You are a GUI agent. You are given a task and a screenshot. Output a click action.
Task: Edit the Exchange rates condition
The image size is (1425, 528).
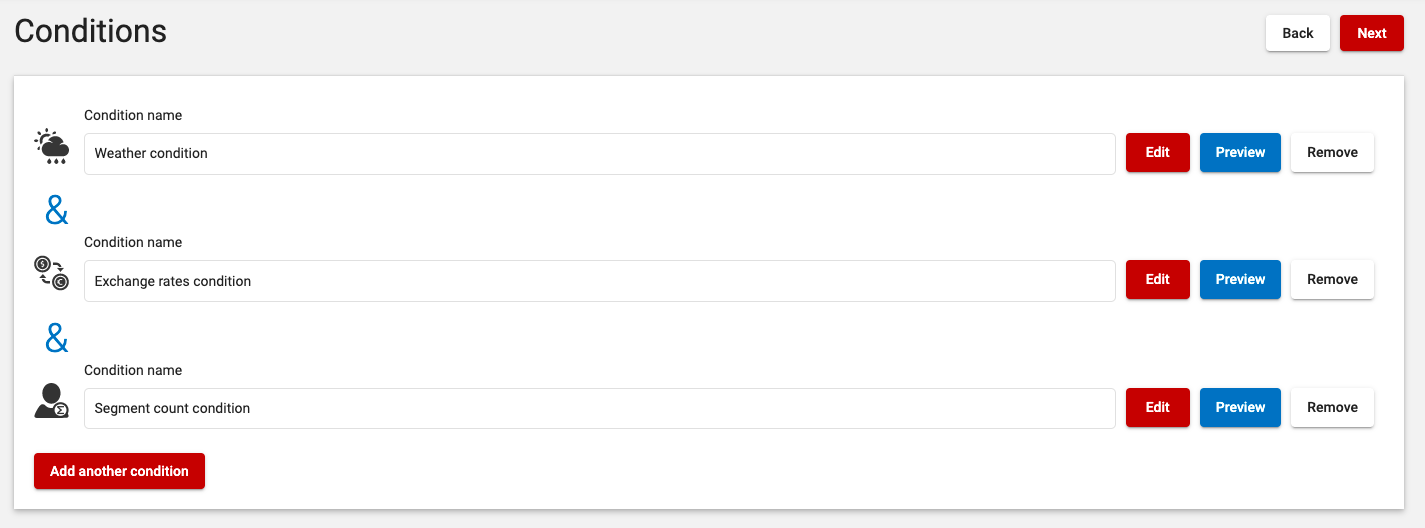pos(1158,280)
